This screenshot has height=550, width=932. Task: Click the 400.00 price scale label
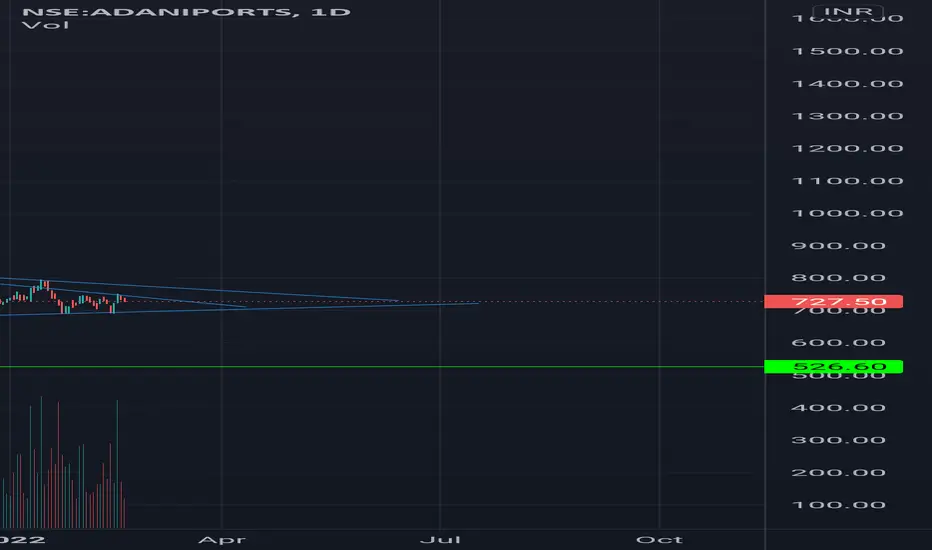click(839, 407)
